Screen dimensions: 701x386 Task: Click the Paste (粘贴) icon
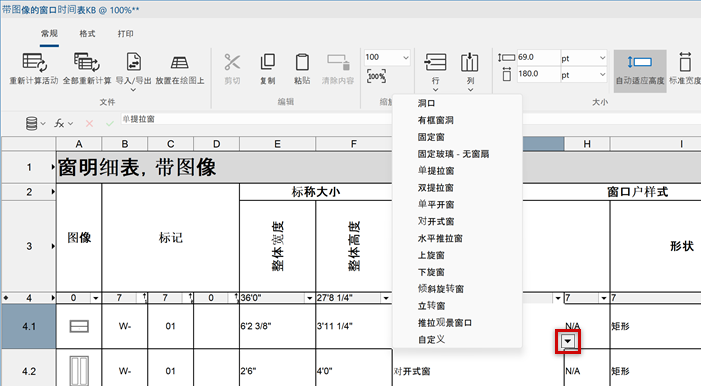click(x=302, y=62)
